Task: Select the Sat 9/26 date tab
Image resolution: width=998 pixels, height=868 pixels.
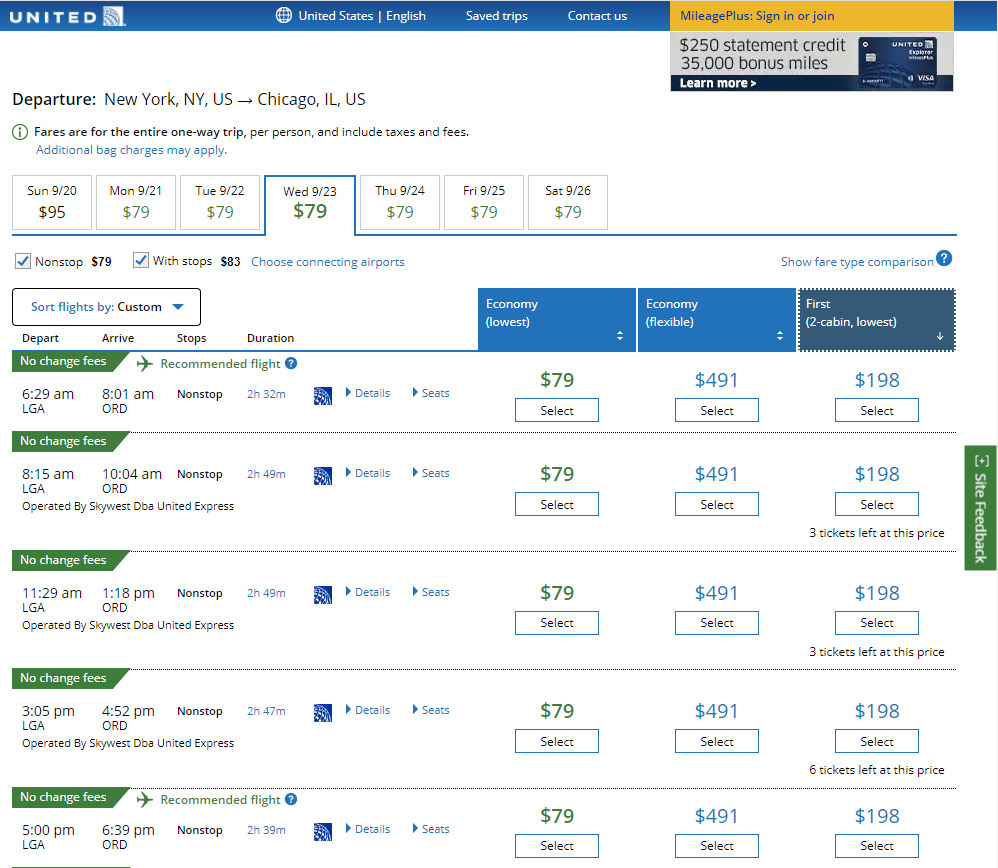Action: [x=568, y=202]
